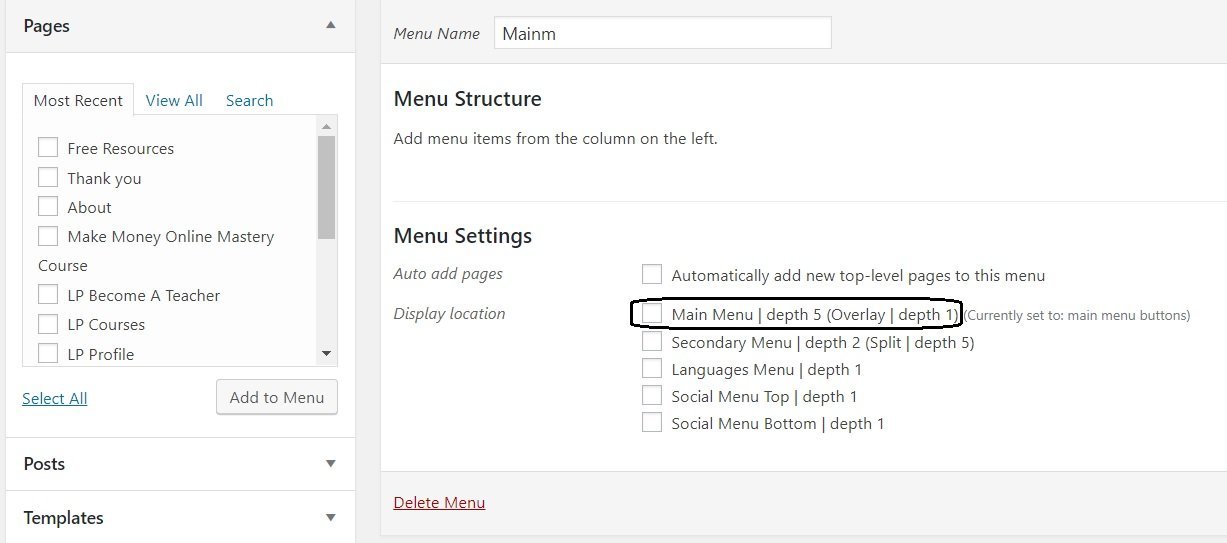Tick the Languages Menu location checkbox
The height and width of the screenshot is (543, 1227).
tap(652, 369)
